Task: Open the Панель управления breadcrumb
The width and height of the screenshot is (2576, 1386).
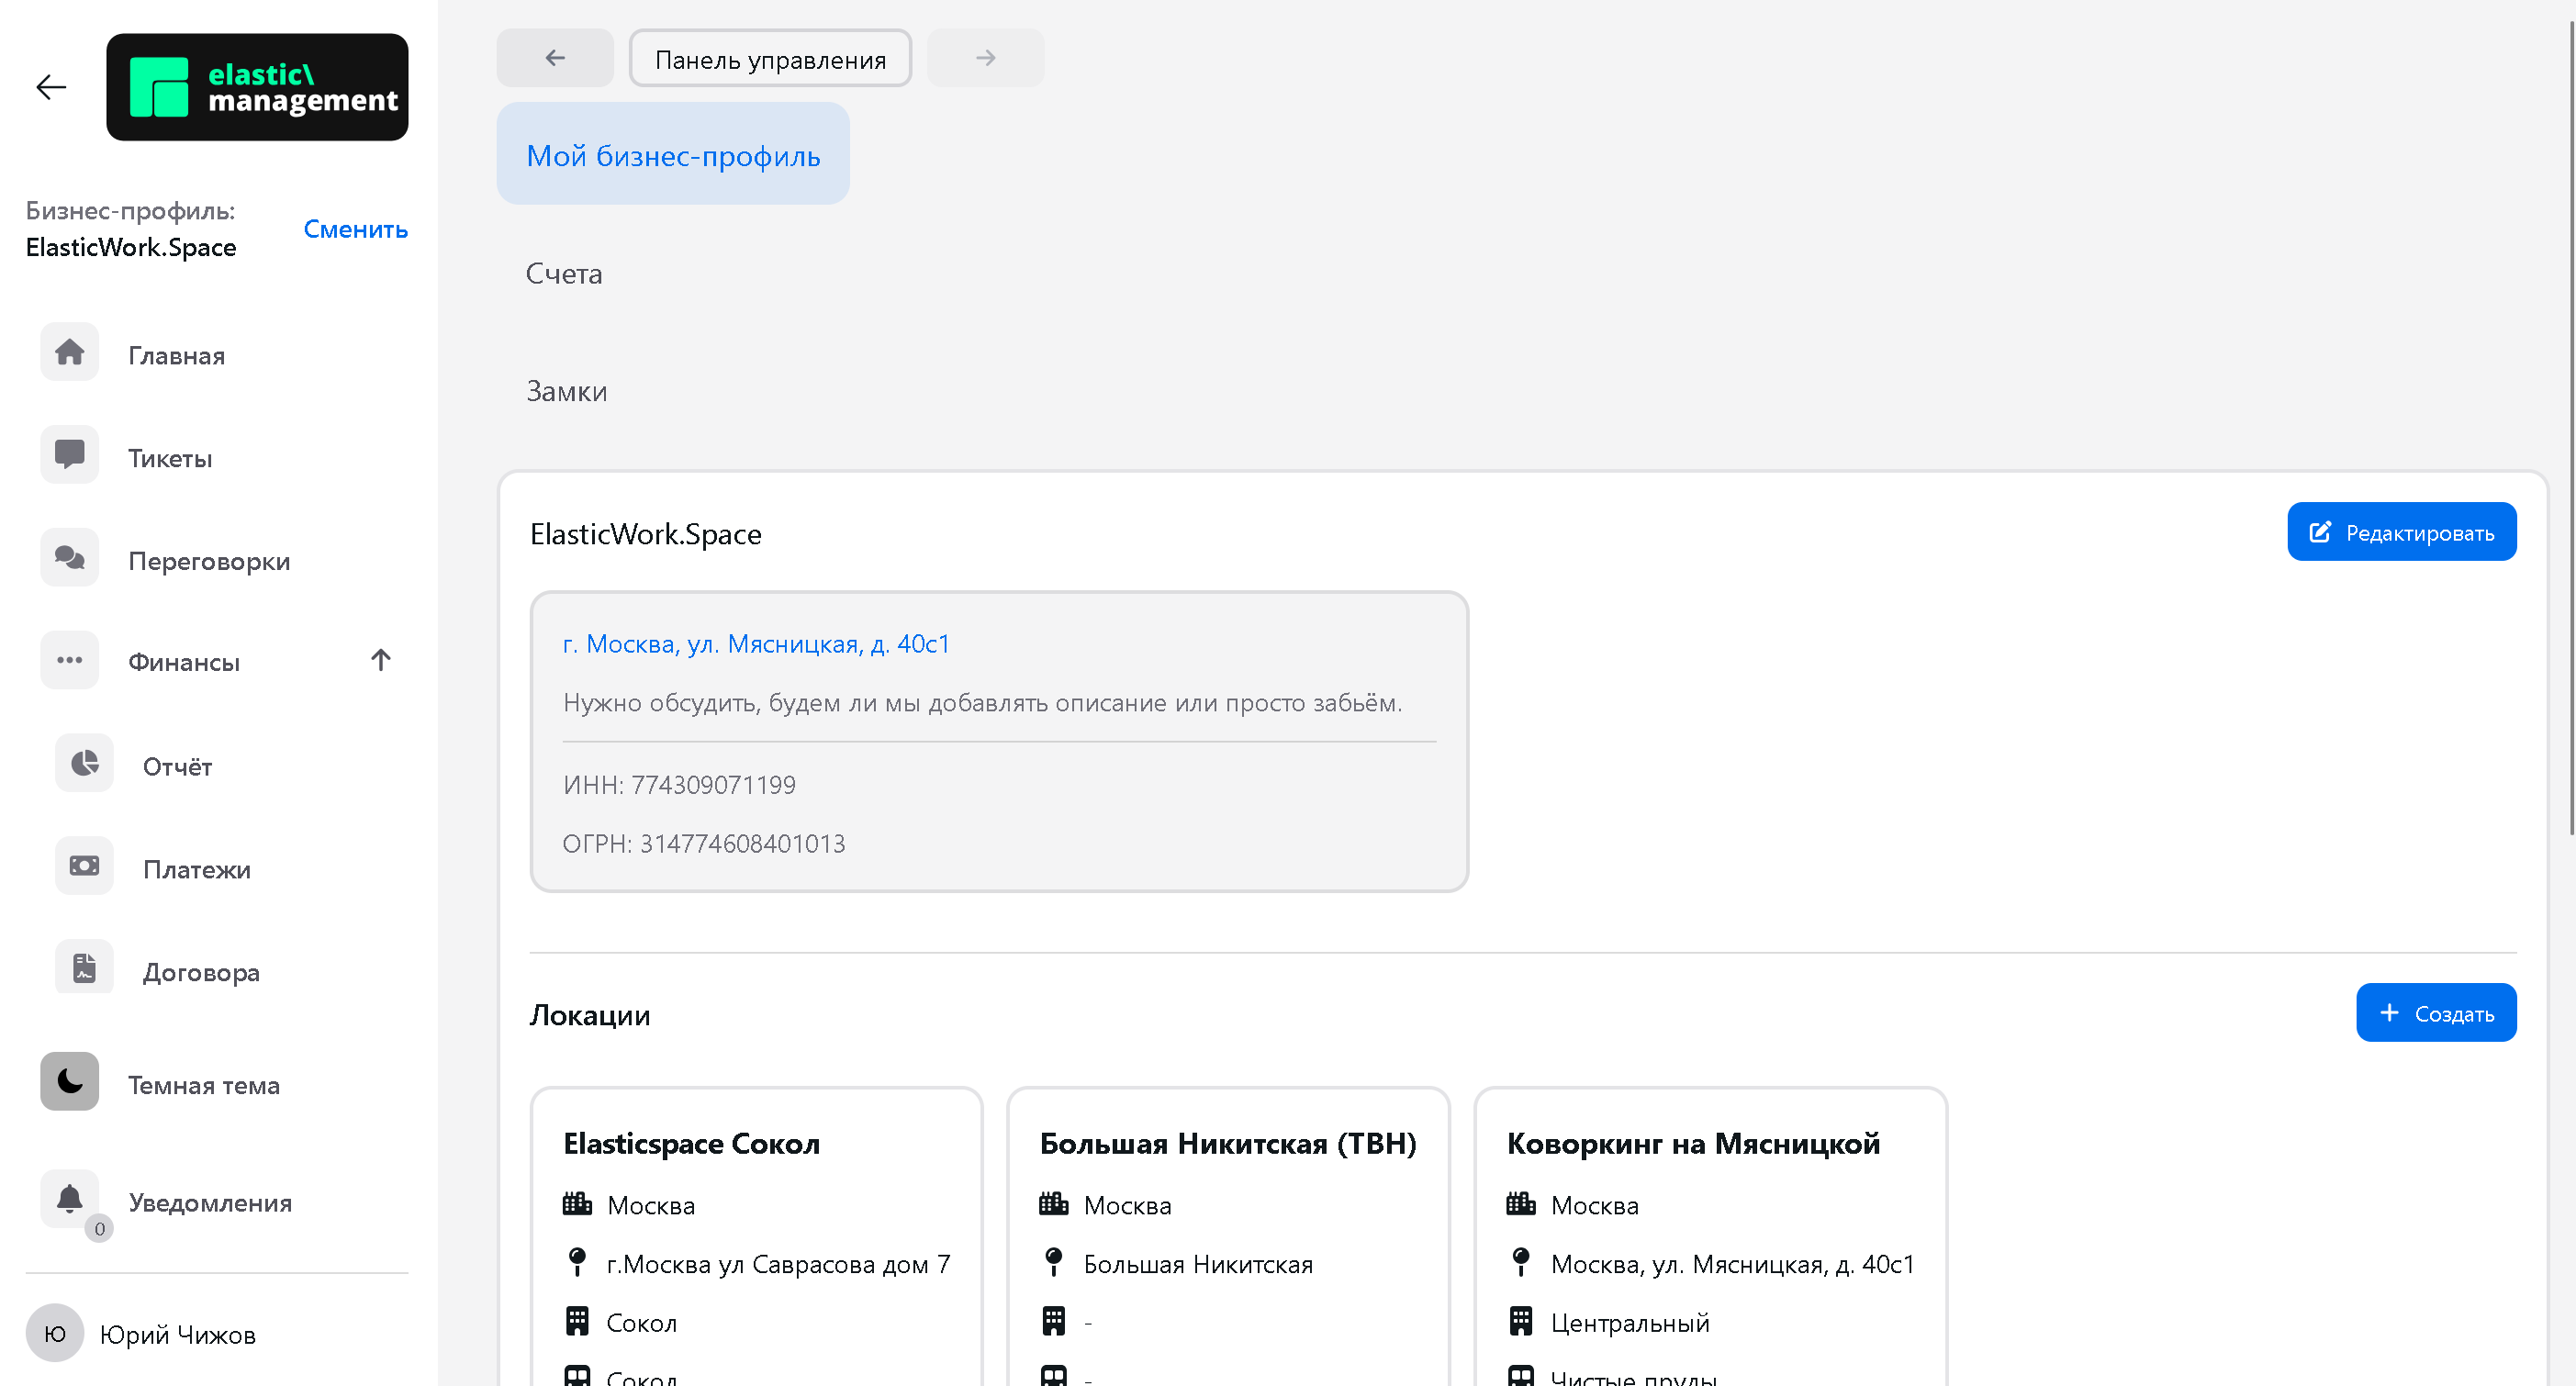Action: pos(770,59)
